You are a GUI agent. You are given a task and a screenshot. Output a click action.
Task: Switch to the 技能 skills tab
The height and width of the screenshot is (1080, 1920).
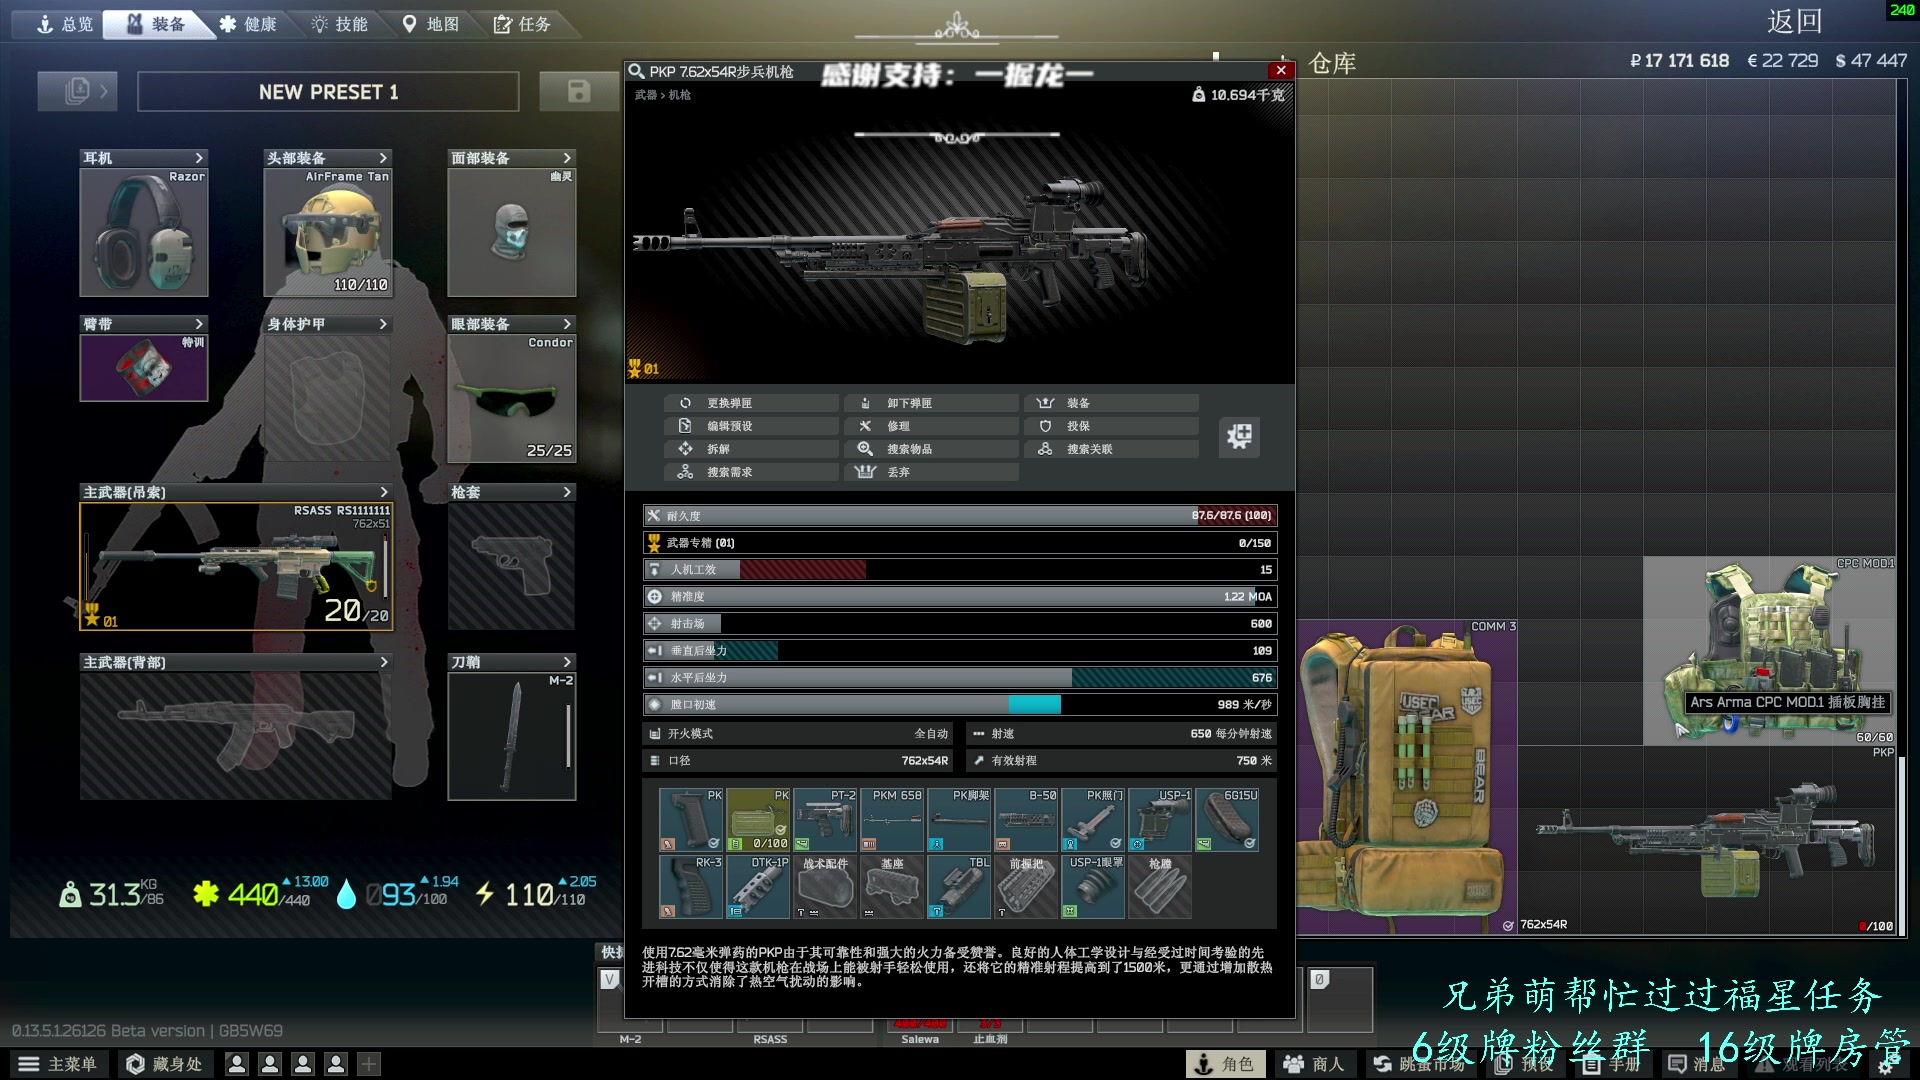coord(340,24)
